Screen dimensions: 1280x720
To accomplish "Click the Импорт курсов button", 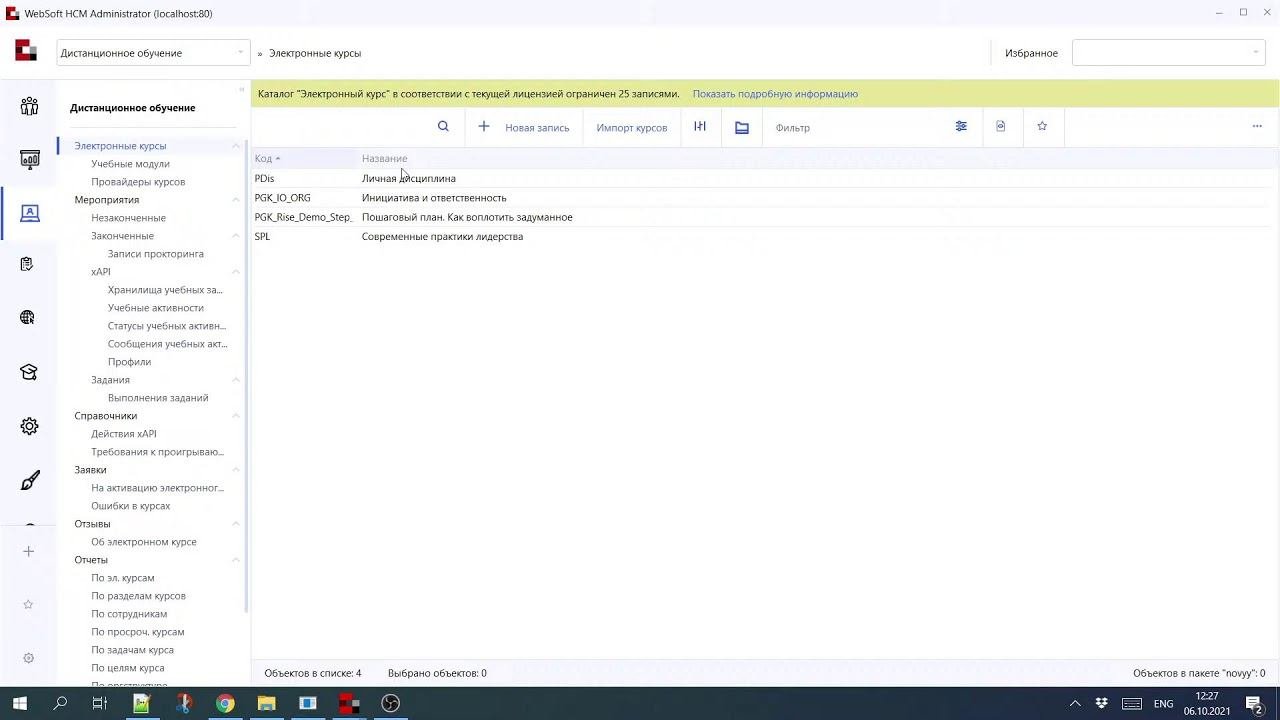I will (x=631, y=127).
